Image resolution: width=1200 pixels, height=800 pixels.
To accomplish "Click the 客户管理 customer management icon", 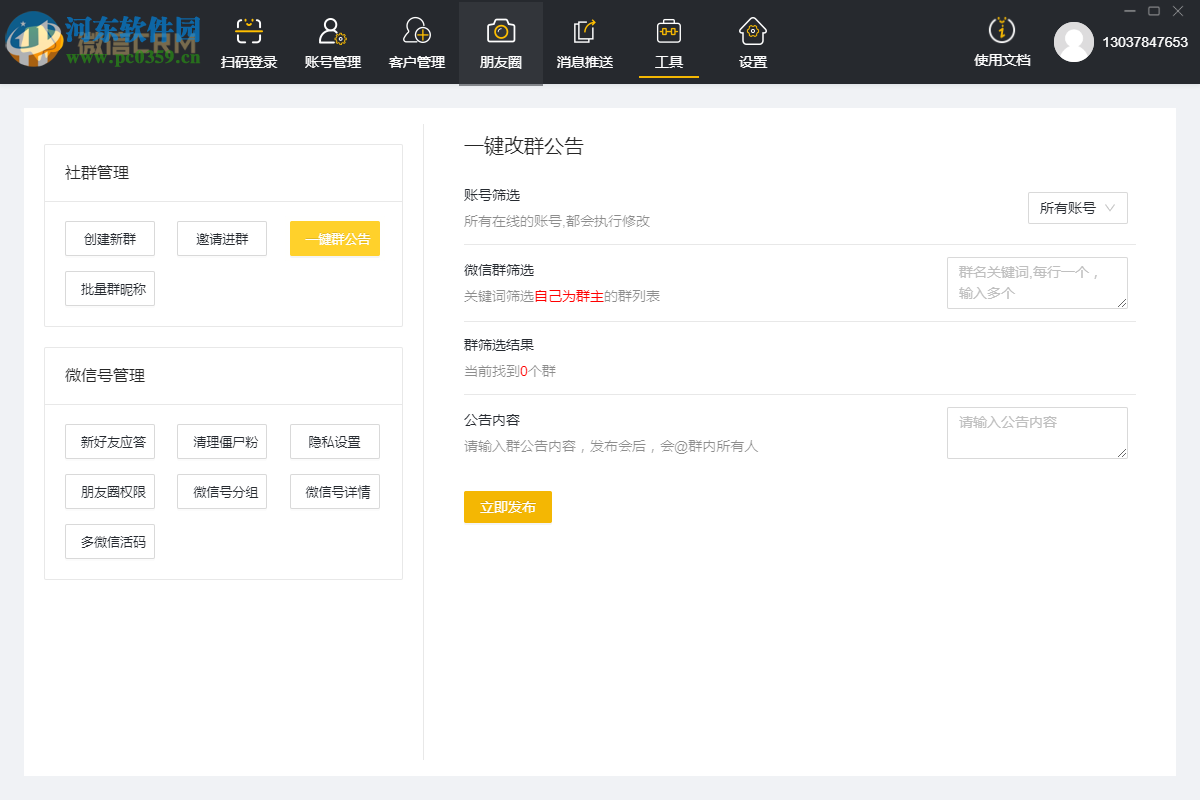I will coord(416,30).
